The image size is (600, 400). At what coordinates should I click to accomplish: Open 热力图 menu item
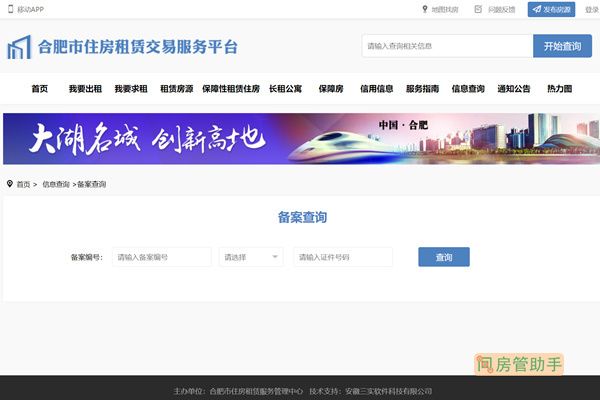[x=559, y=89]
